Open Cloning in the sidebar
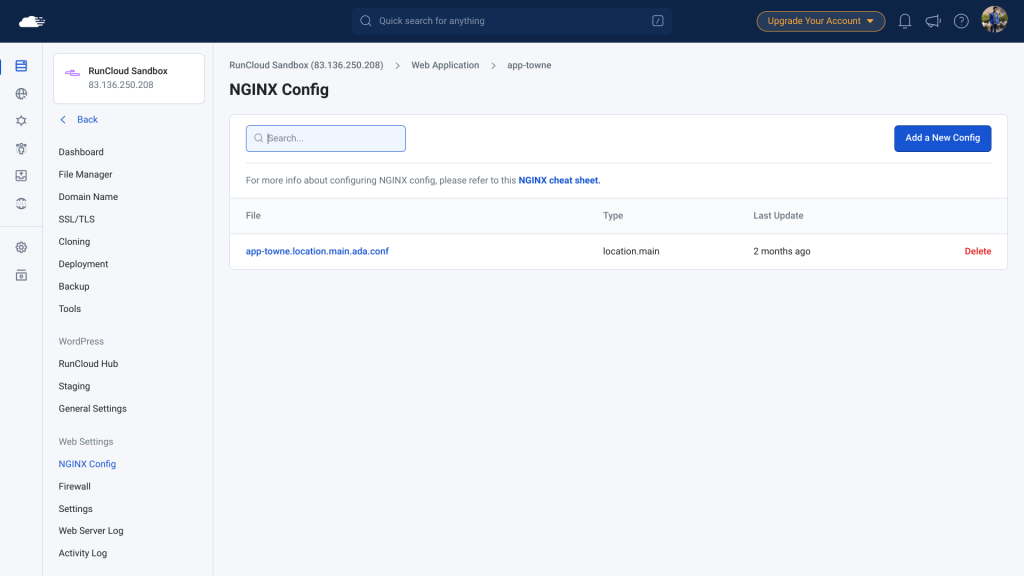 click(x=74, y=242)
